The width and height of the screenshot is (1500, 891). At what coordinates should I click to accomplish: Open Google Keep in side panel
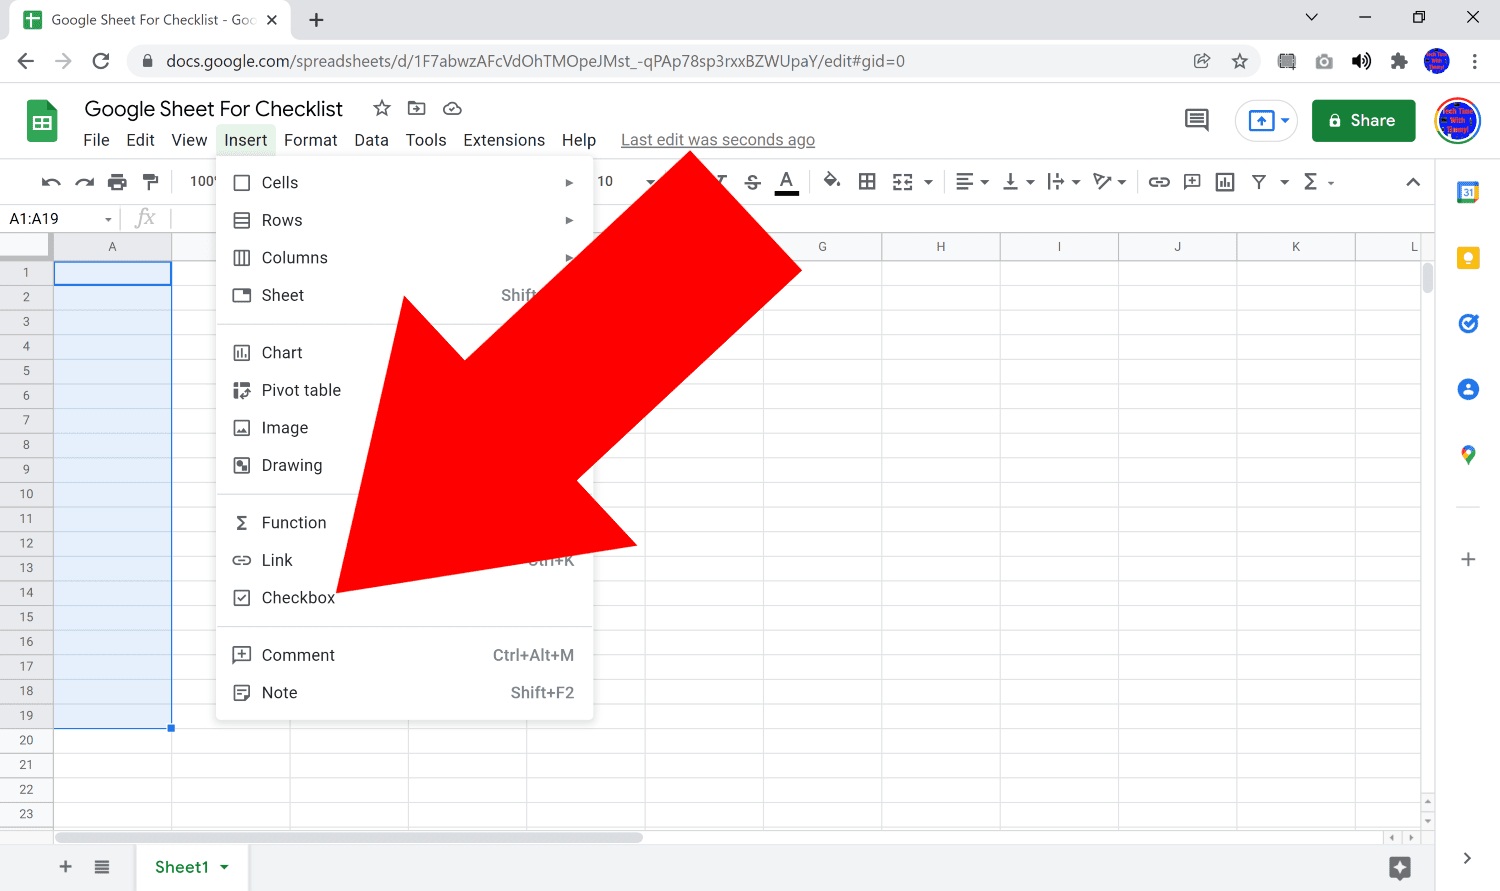pos(1467,258)
